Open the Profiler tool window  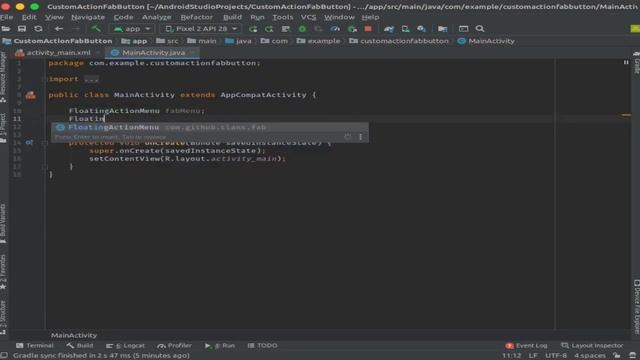point(175,346)
